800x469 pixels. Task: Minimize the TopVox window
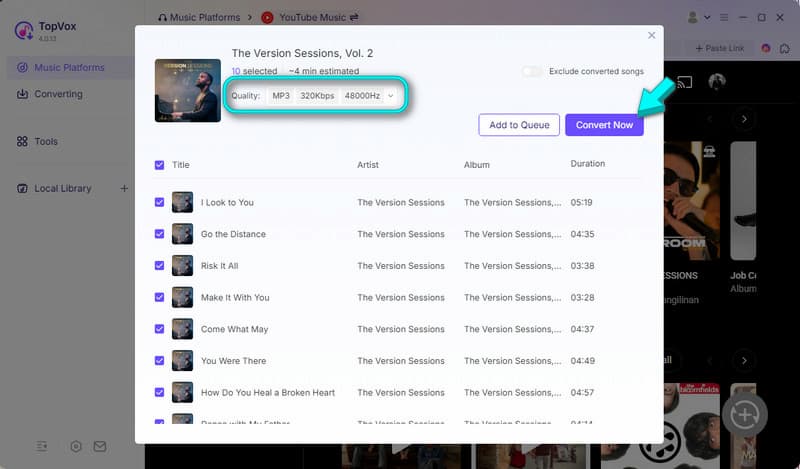tap(743, 17)
